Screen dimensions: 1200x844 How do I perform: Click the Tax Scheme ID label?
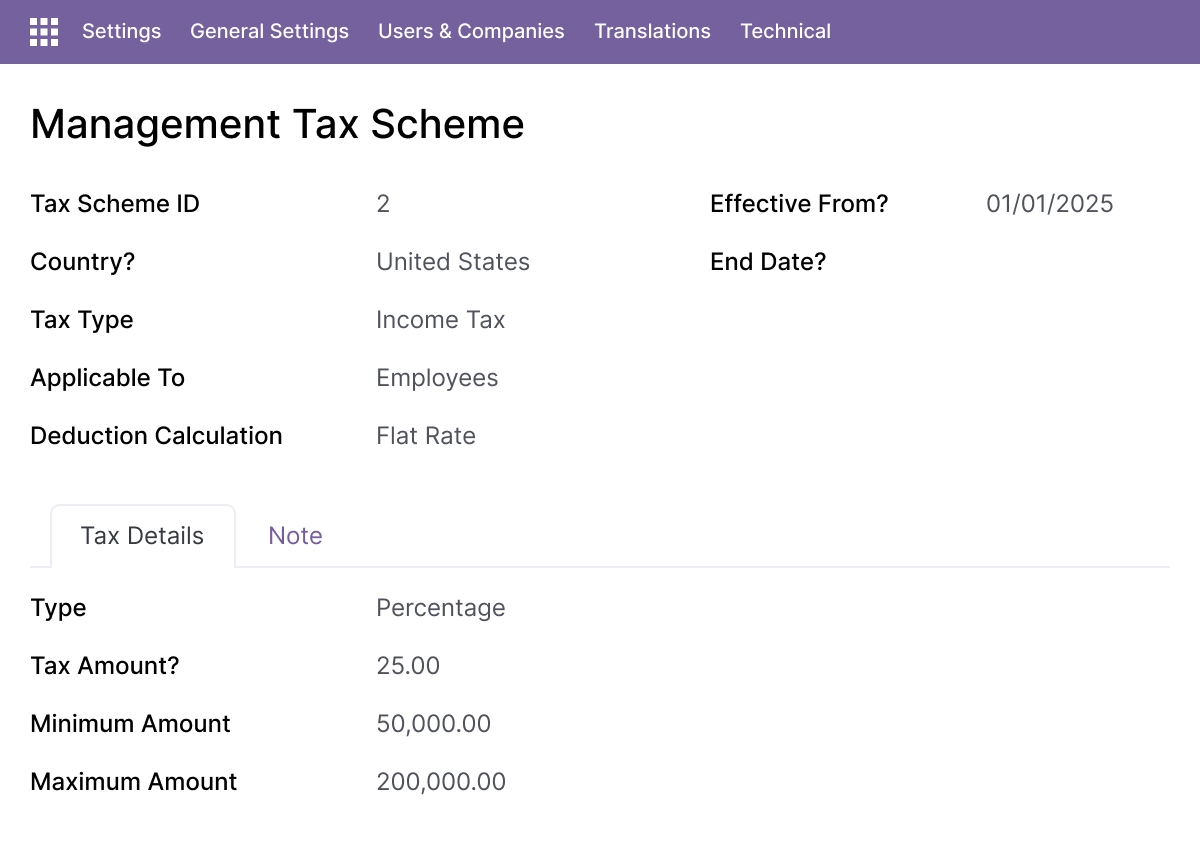pyautogui.click(x=115, y=204)
